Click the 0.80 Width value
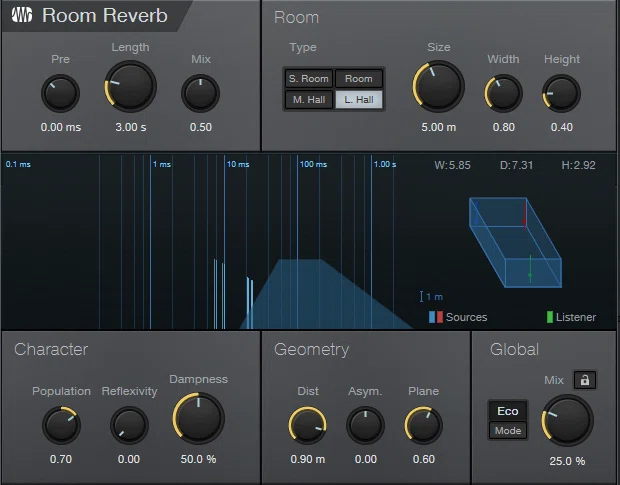The height and width of the screenshot is (485, 620). pos(504,127)
